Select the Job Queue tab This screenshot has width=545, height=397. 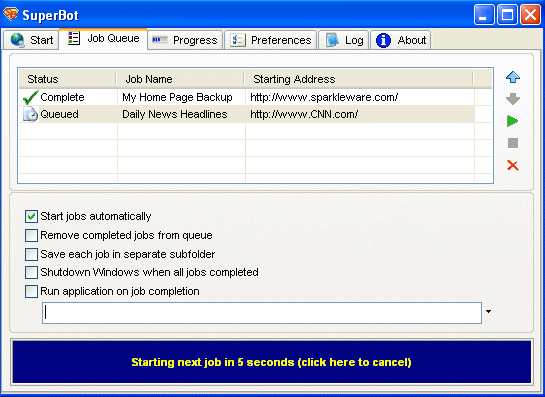[103, 39]
